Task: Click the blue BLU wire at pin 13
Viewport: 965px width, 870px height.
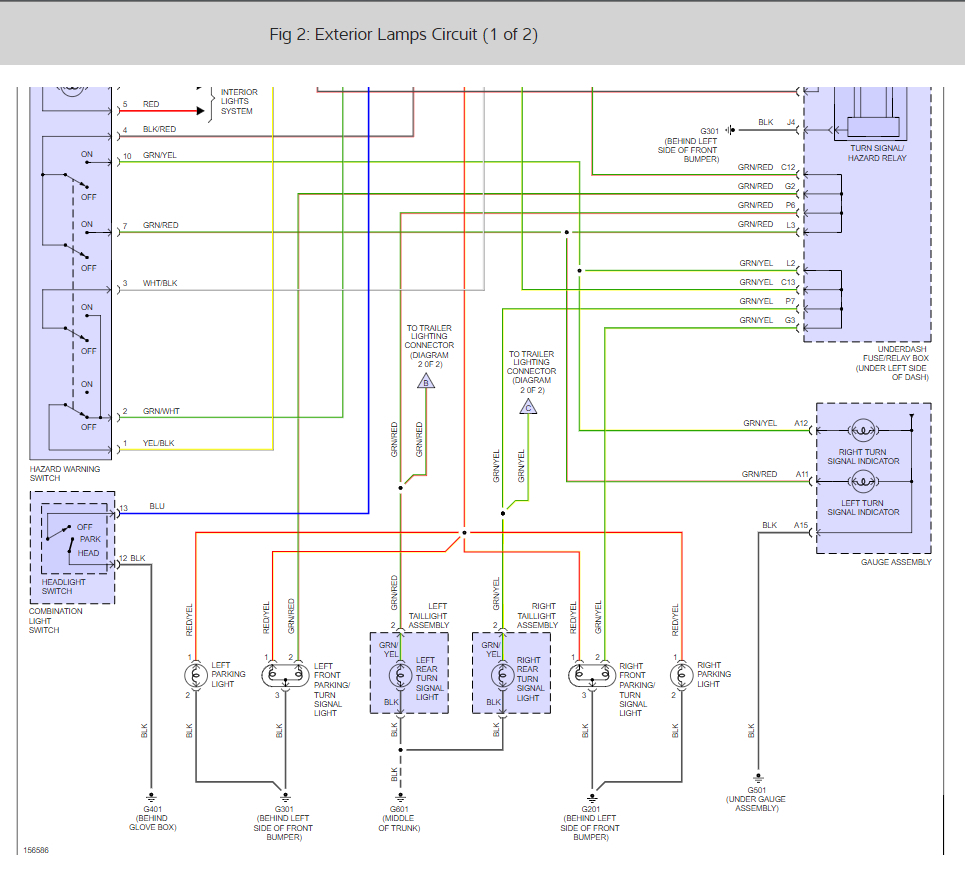Action: pos(243,513)
